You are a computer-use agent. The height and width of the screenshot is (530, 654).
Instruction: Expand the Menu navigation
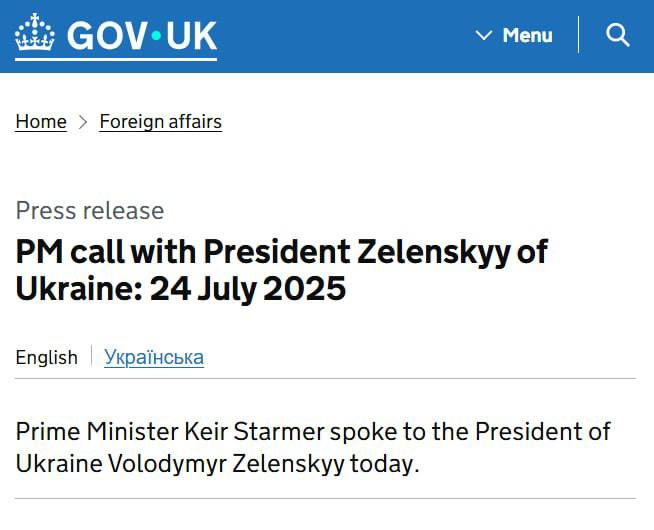pos(514,35)
